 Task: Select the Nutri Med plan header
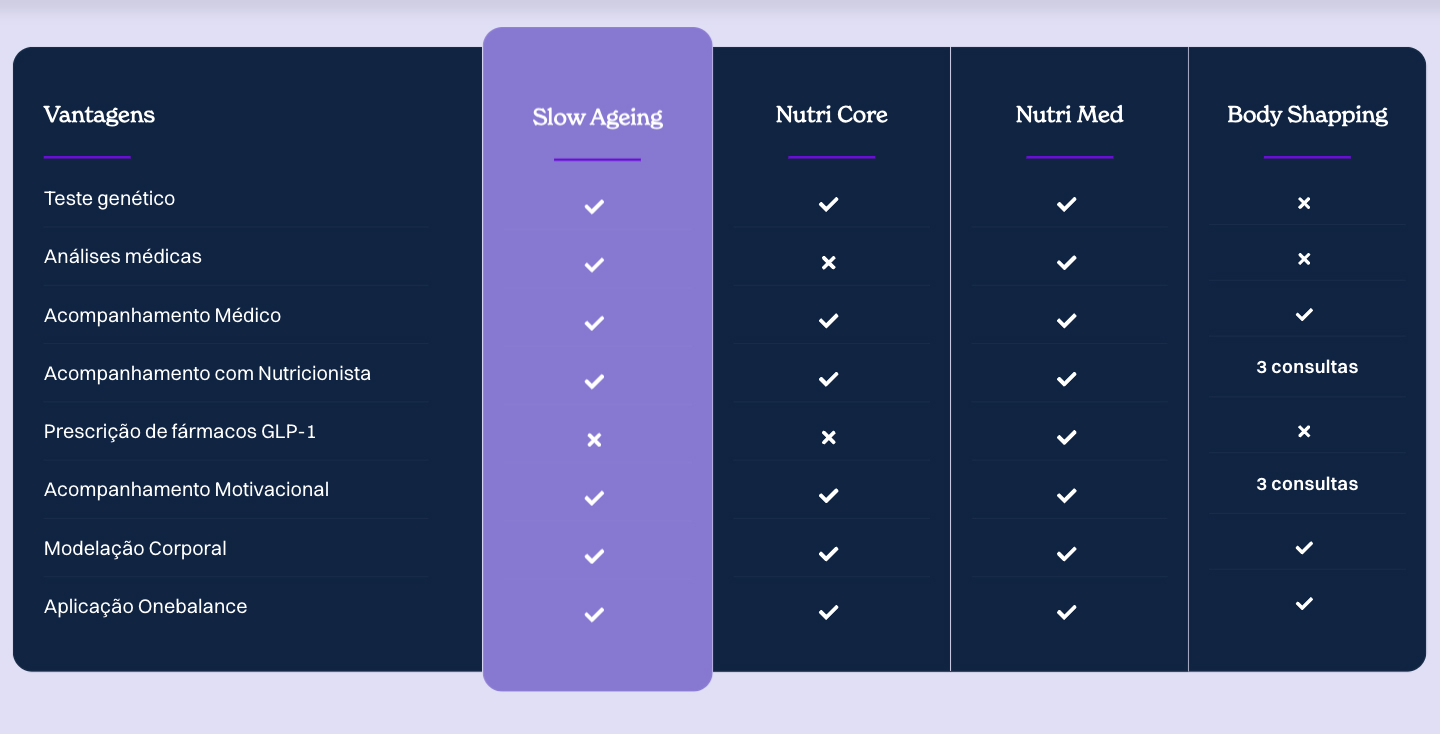click(x=1069, y=115)
